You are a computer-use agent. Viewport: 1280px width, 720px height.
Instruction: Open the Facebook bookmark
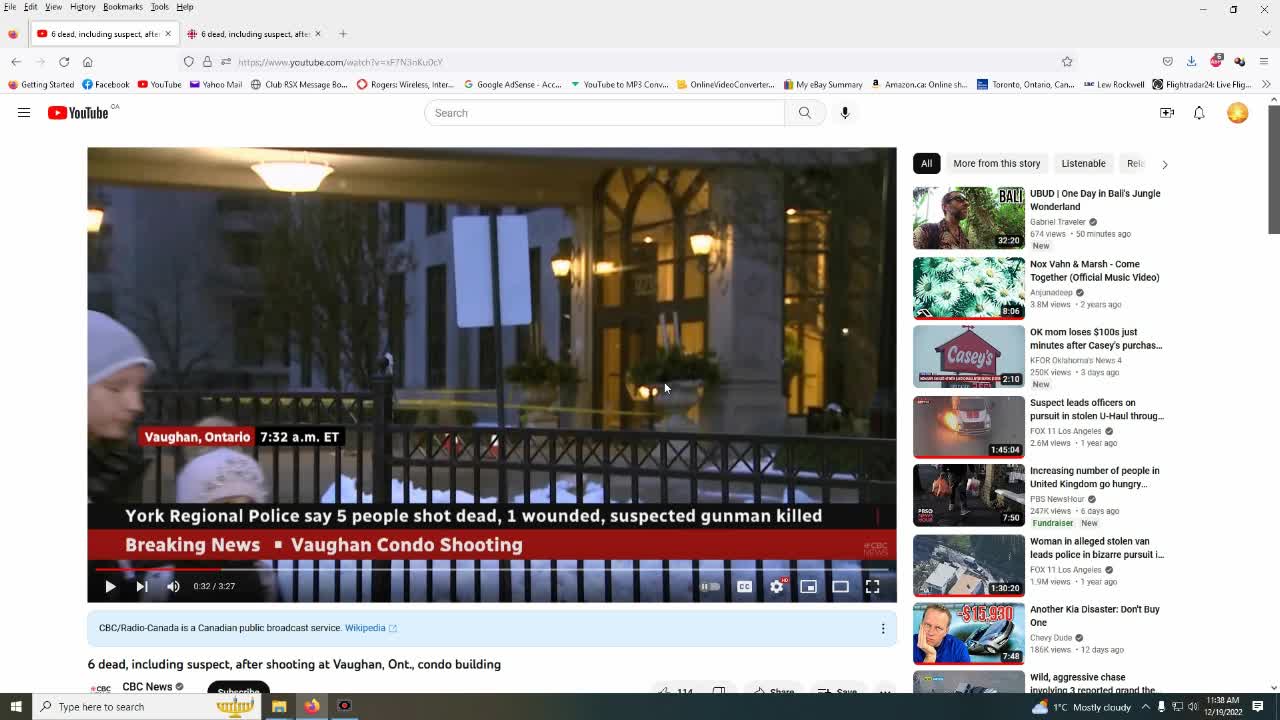pos(106,84)
